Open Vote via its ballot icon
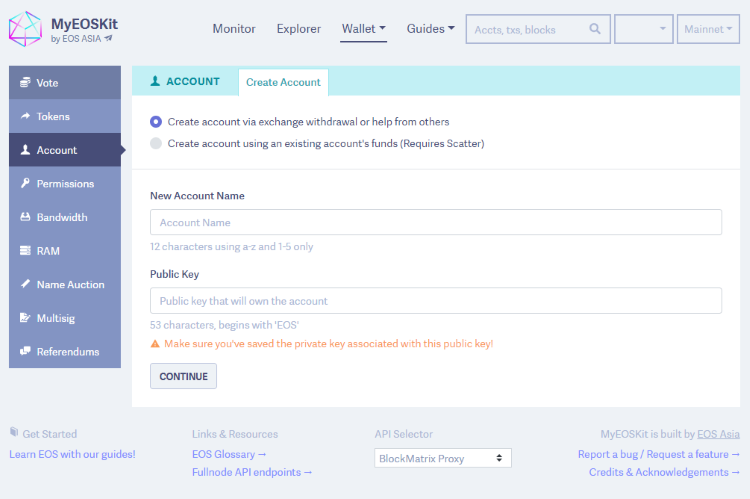This screenshot has height=499, width=750. (x=25, y=83)
